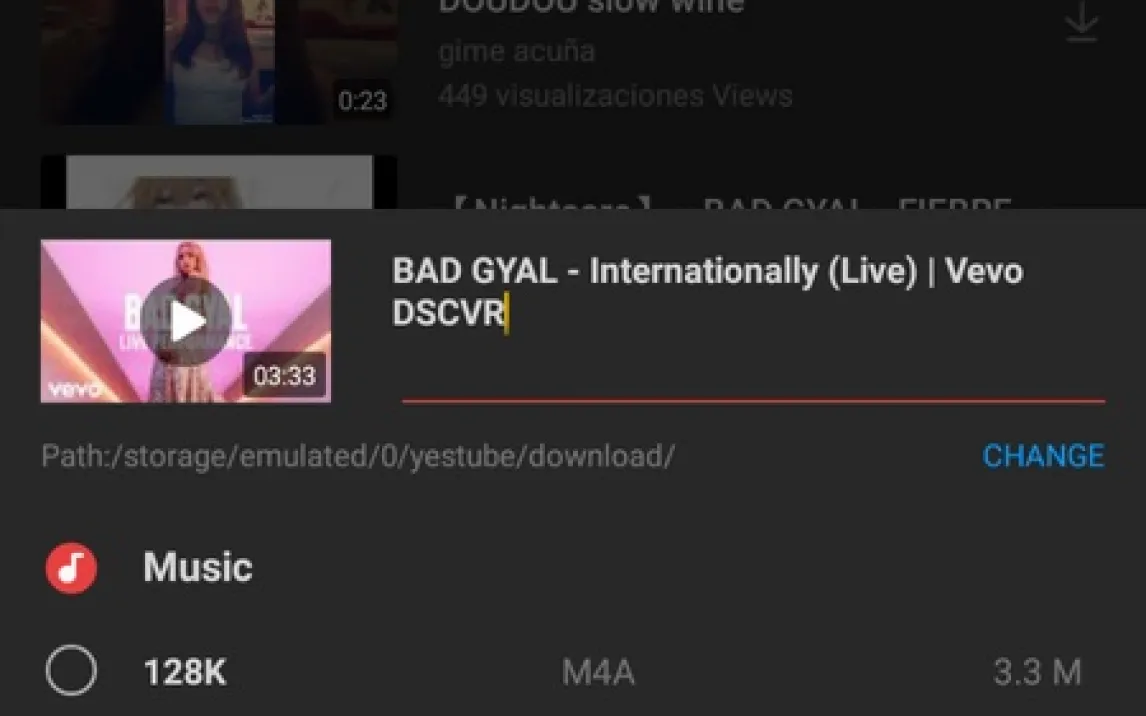Tap the M4A format label
This screenshot has width=1146, height=716.
click(x=598, y=672)
